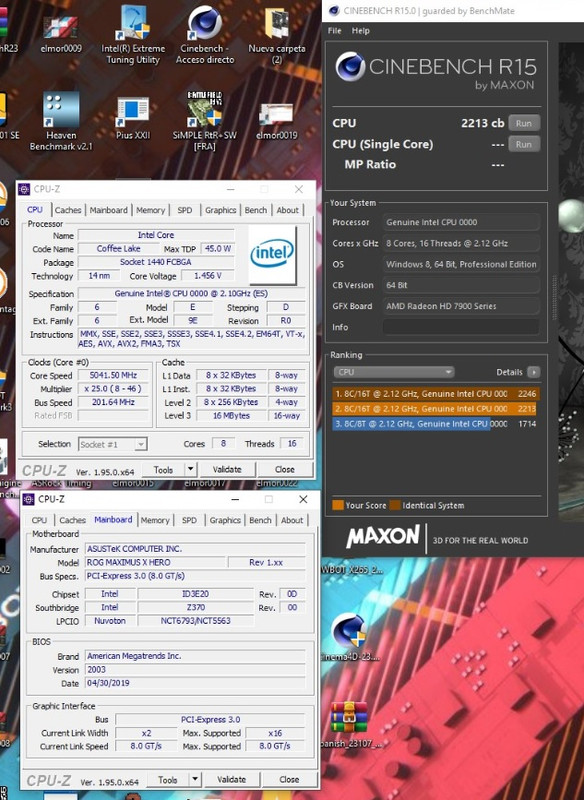Image resolution: width=584 pixels, height=800 pixels.
Task: Click the Core Speed 5041.50 MHz value
Action: click(x=113, y=375)
